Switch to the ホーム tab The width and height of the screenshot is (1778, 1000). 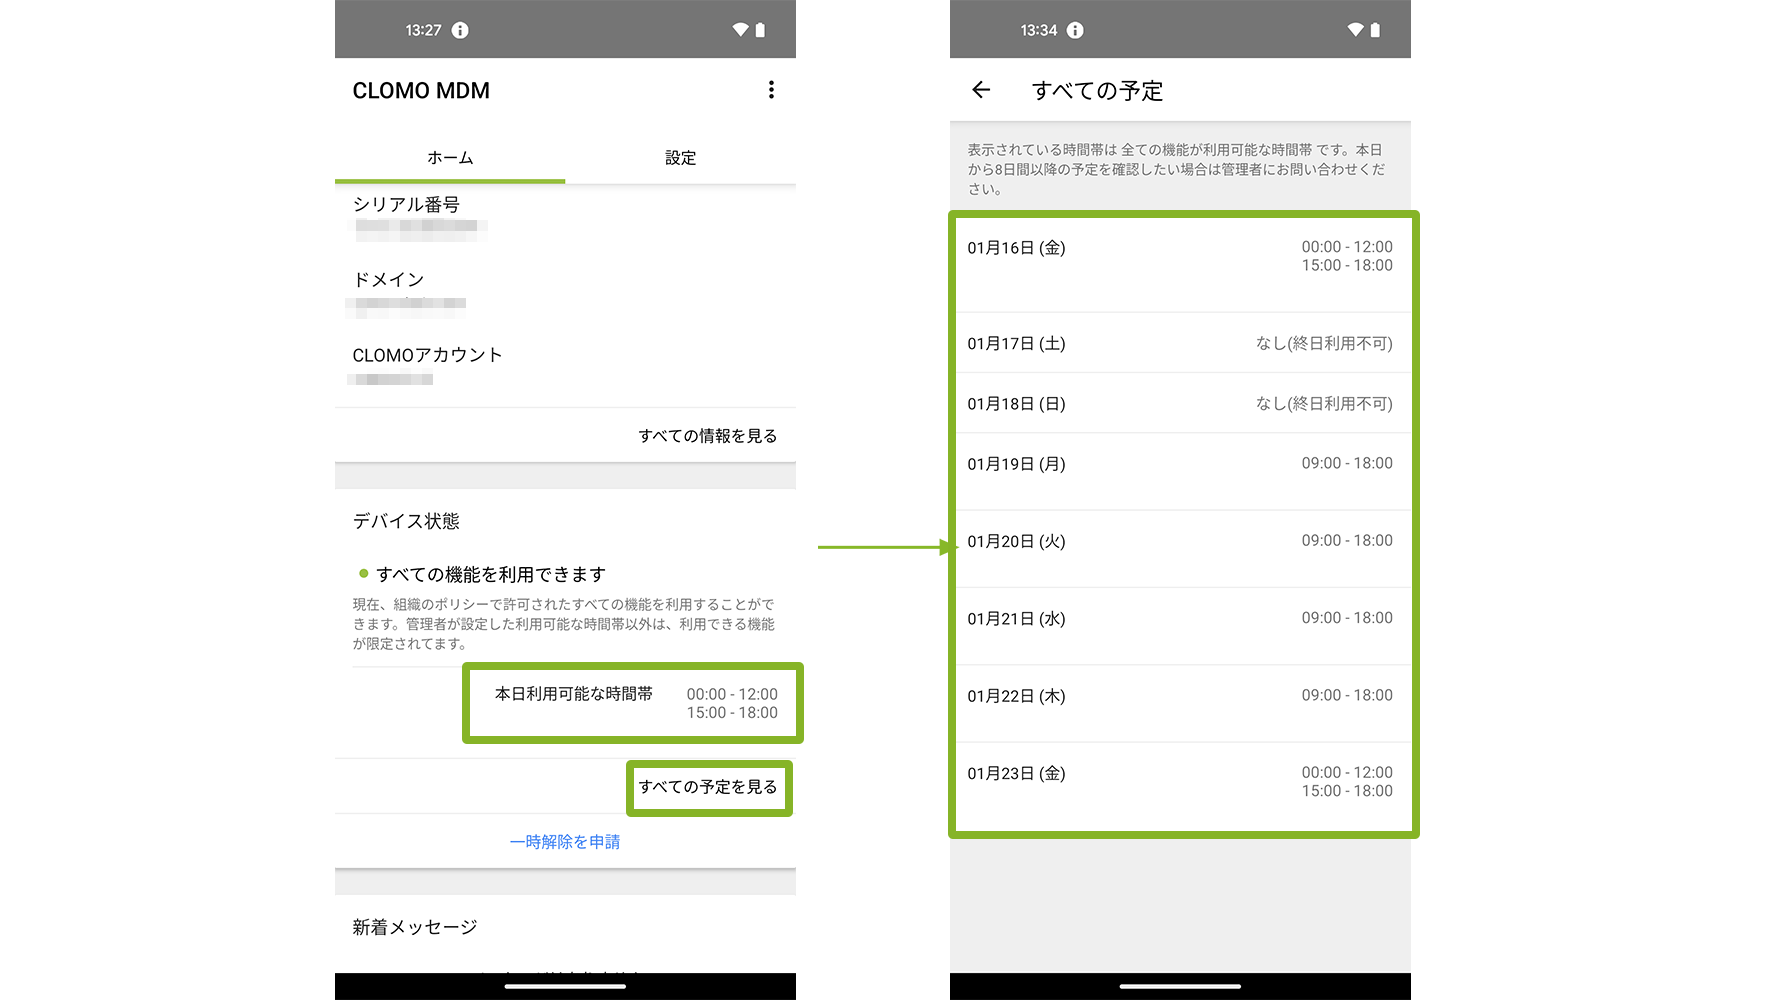[x=450, y=158]
